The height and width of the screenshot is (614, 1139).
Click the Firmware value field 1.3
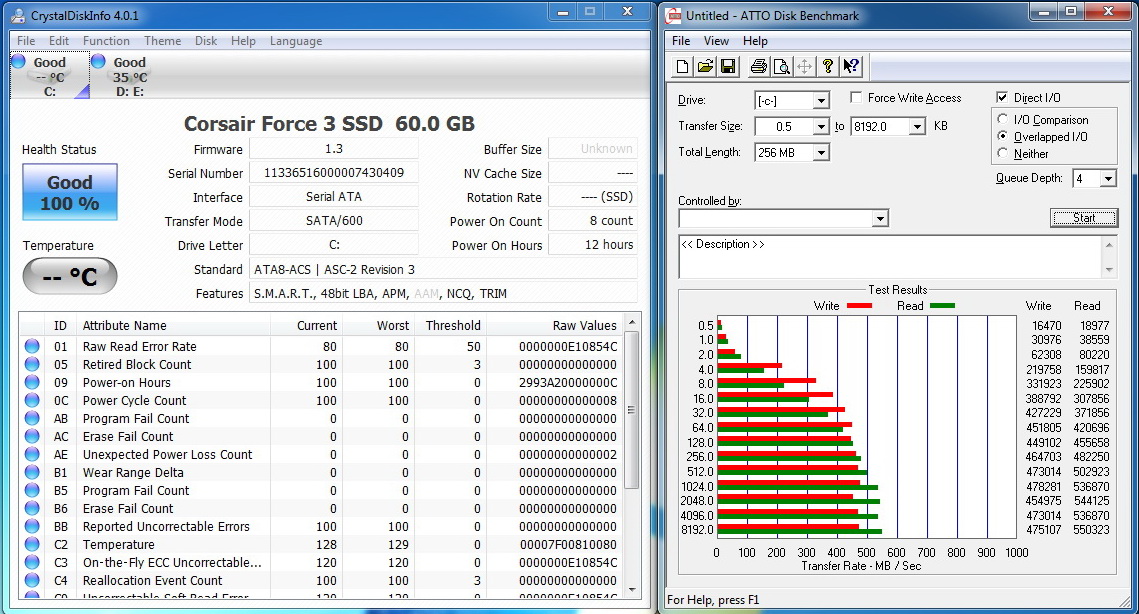pyautogui.click(x=333, y=149)
